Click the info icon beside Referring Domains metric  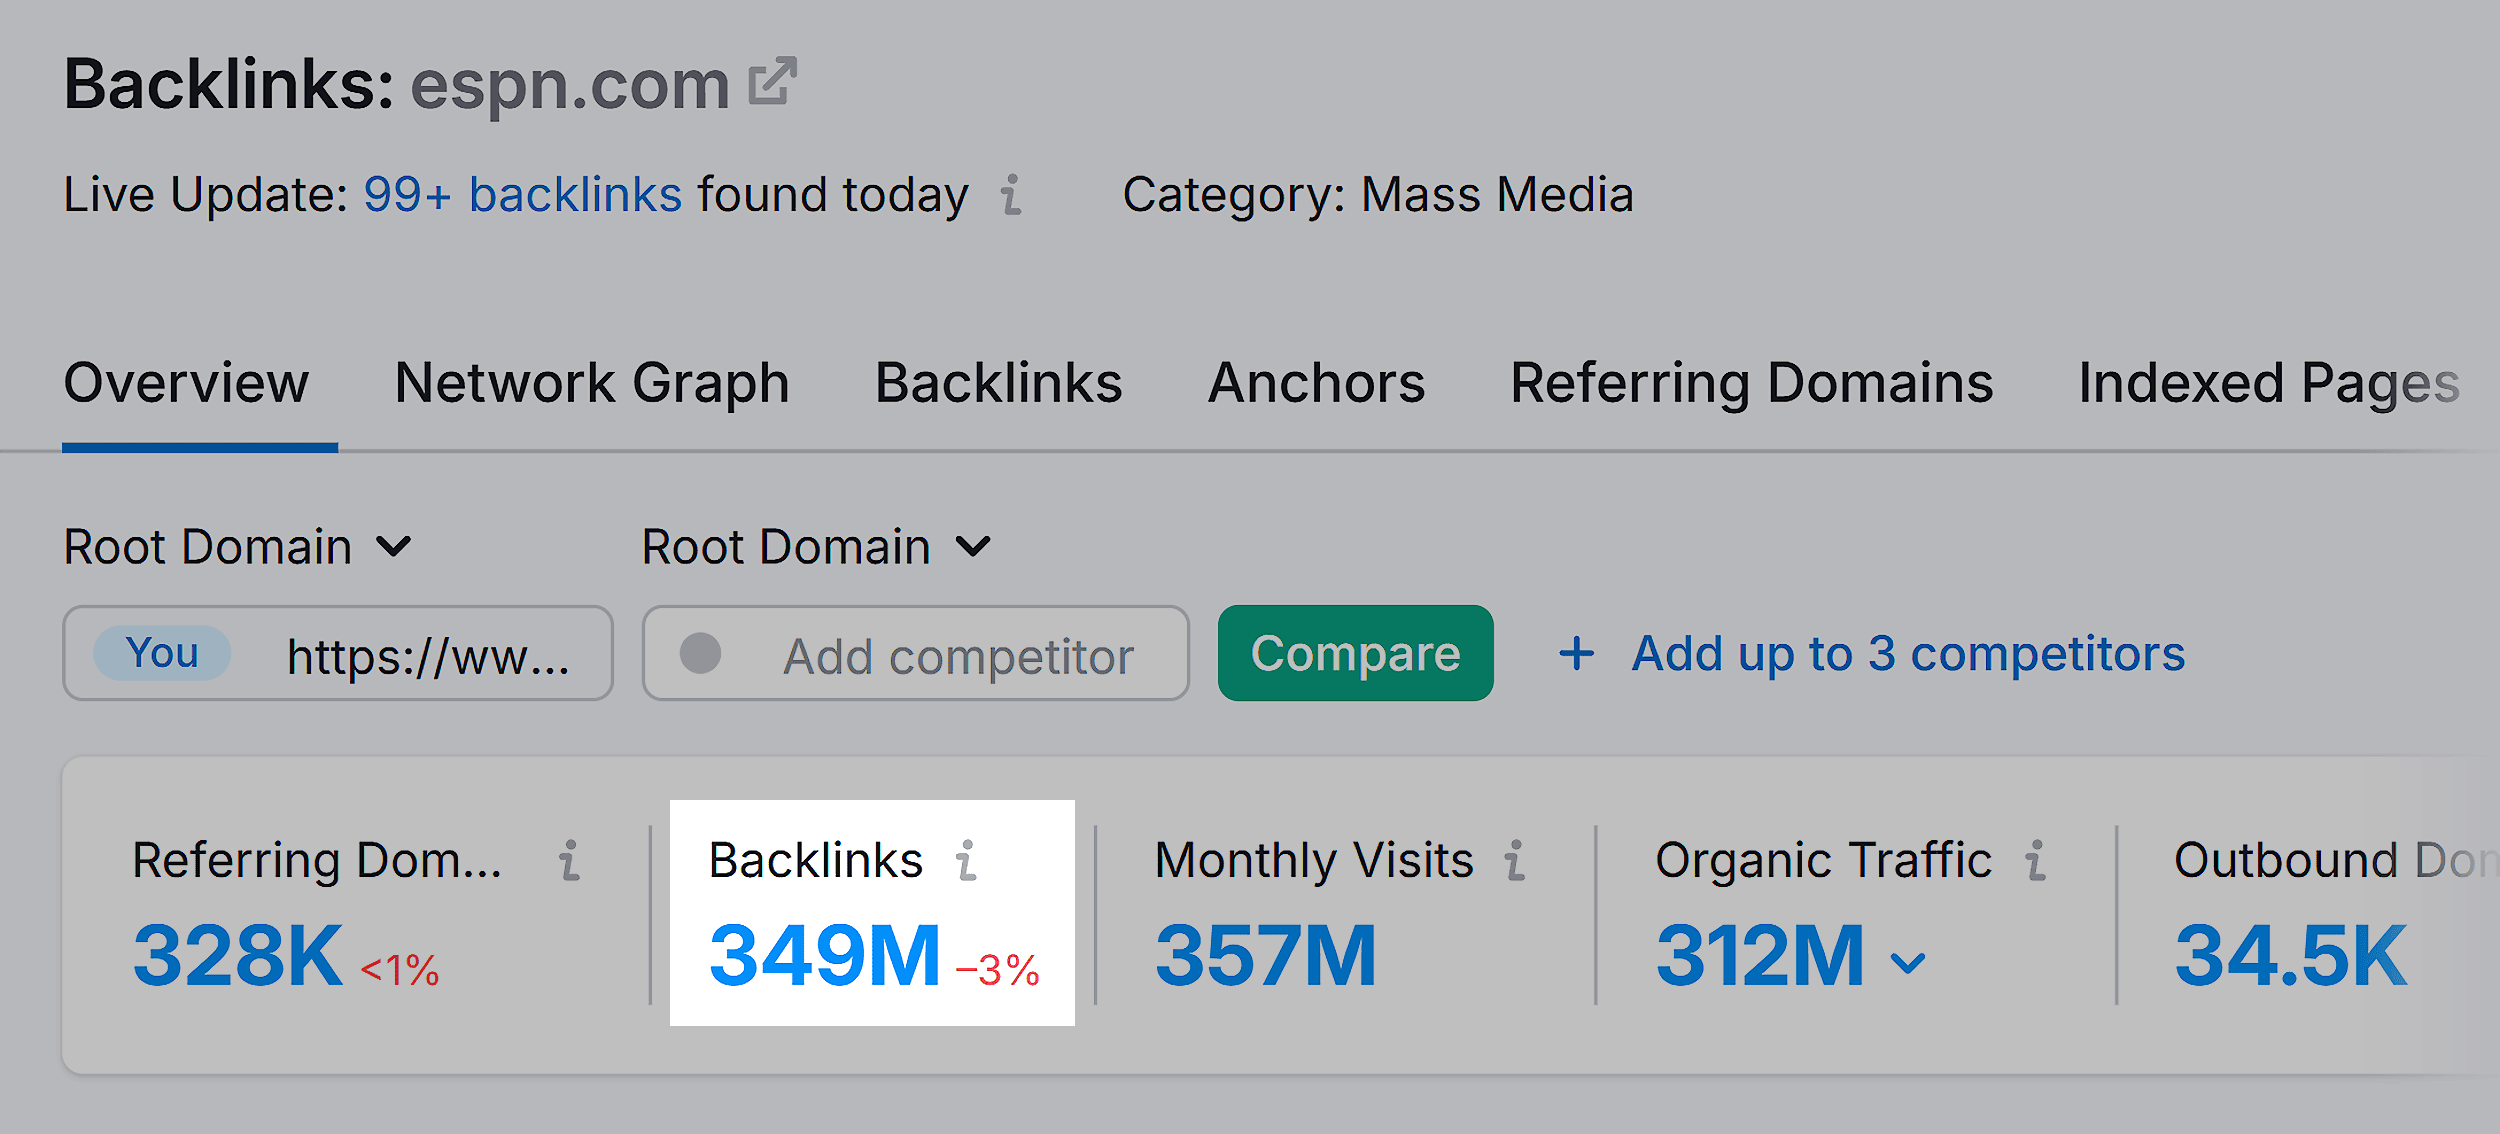point(567,858)
